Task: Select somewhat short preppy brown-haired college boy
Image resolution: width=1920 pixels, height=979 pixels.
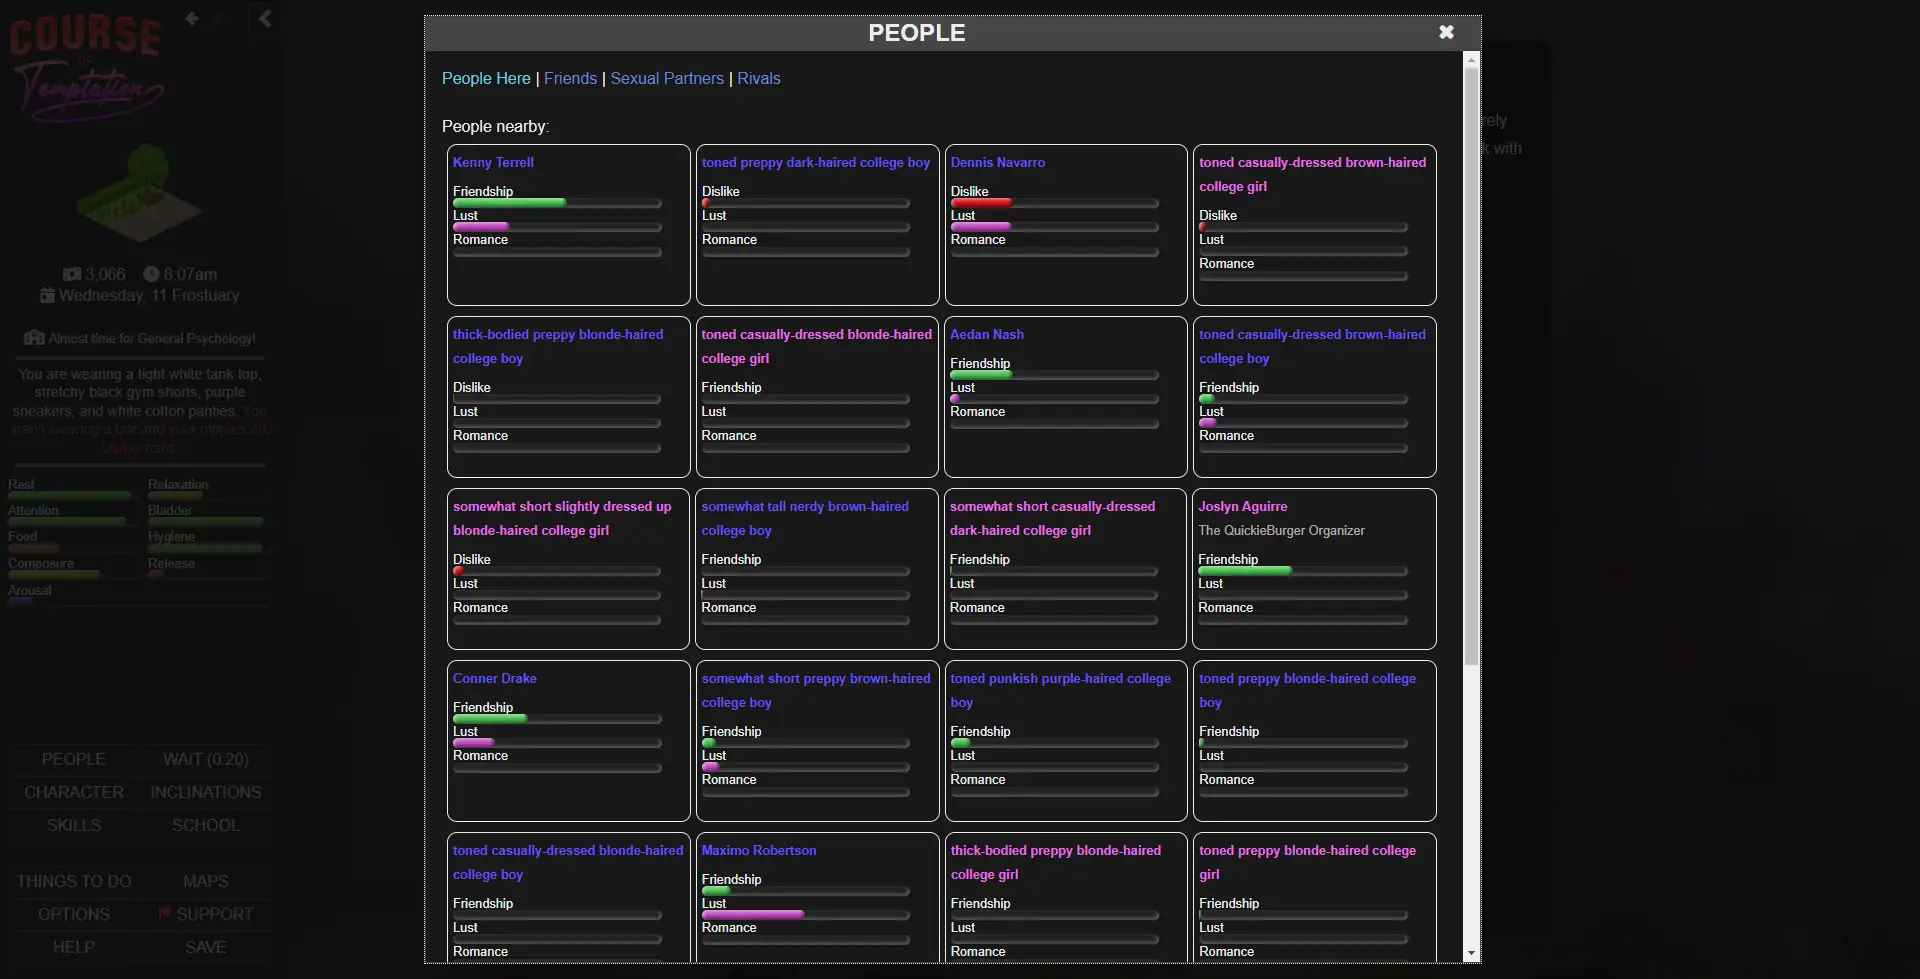Action: coord(816,690)
